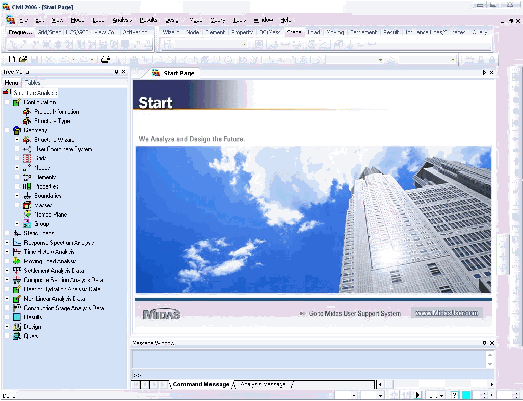Select the Heat of Hydration Analysis Data row

coord(62,289)
